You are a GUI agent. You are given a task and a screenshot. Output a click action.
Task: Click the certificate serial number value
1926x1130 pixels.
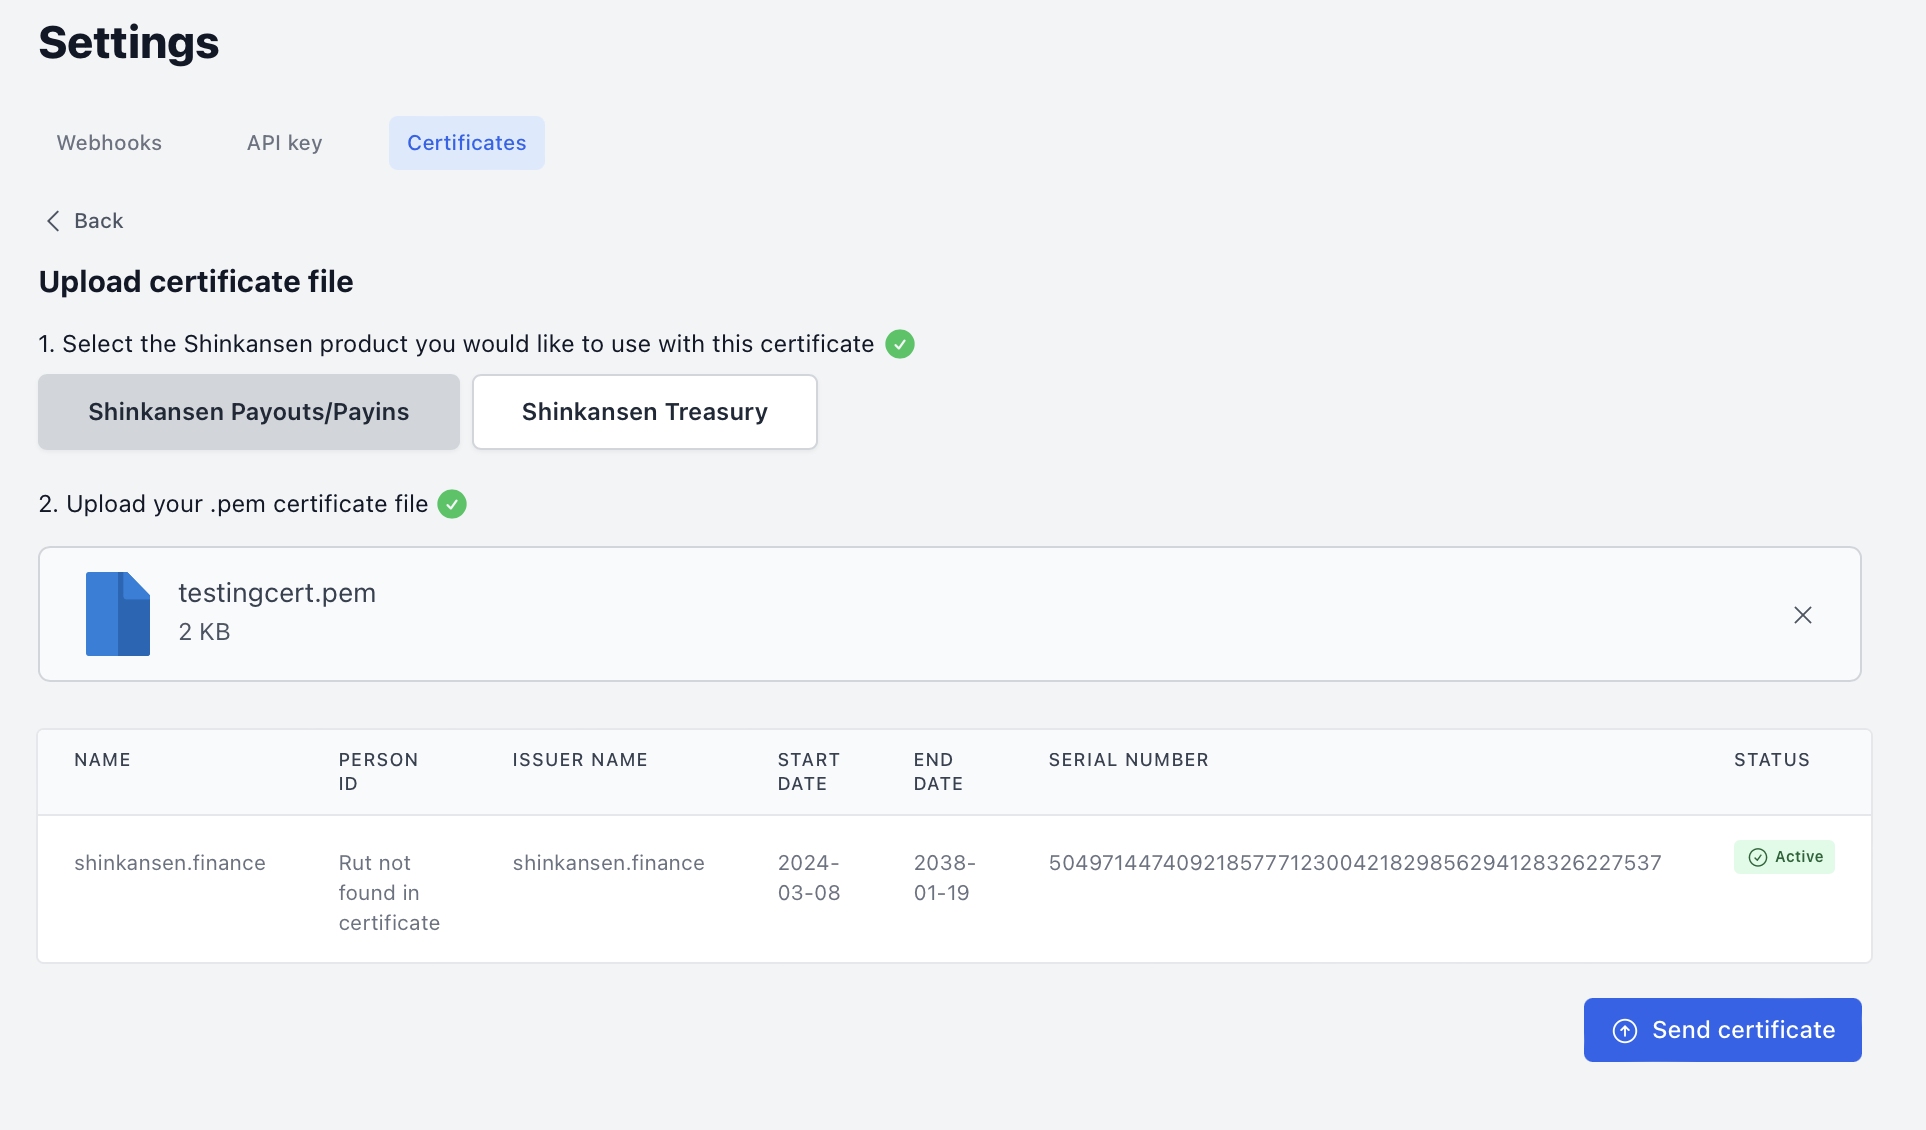[1355, 863]
